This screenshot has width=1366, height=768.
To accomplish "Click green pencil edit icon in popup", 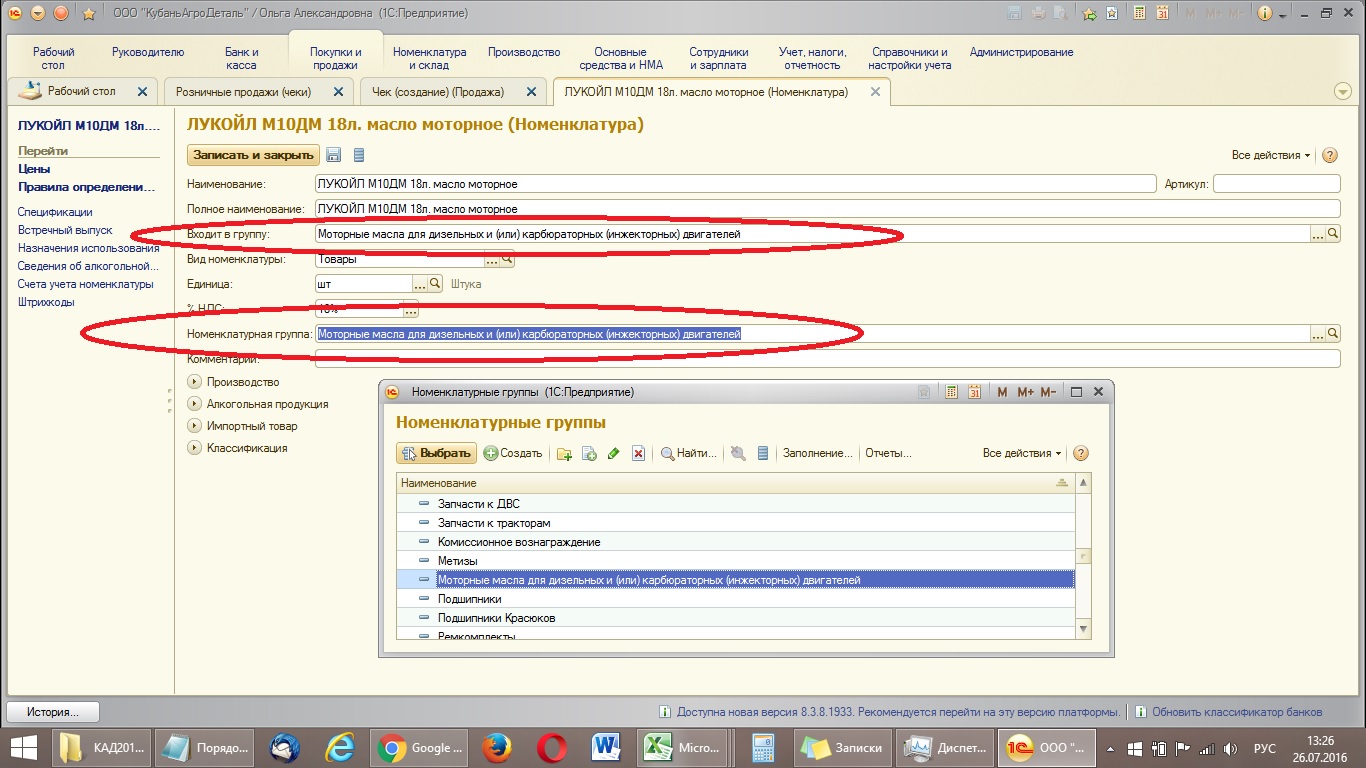I will point(614,454).
